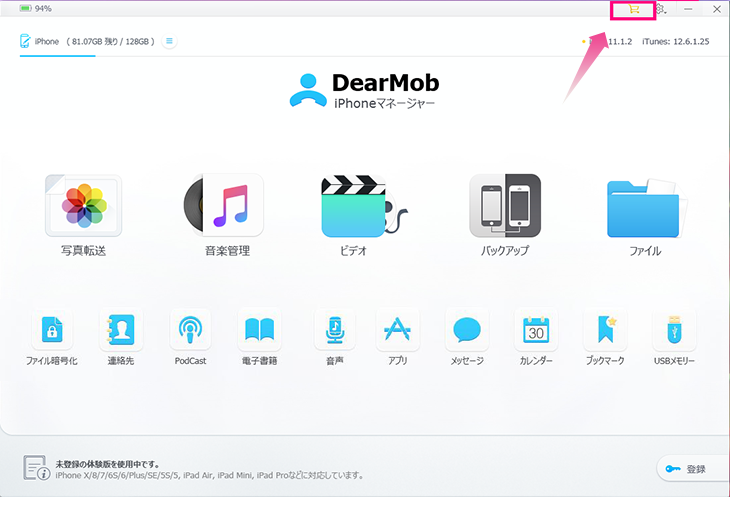Open the 音声 voice icon
This screenshot has height=510, width=730.
click(x=335, y=329)
